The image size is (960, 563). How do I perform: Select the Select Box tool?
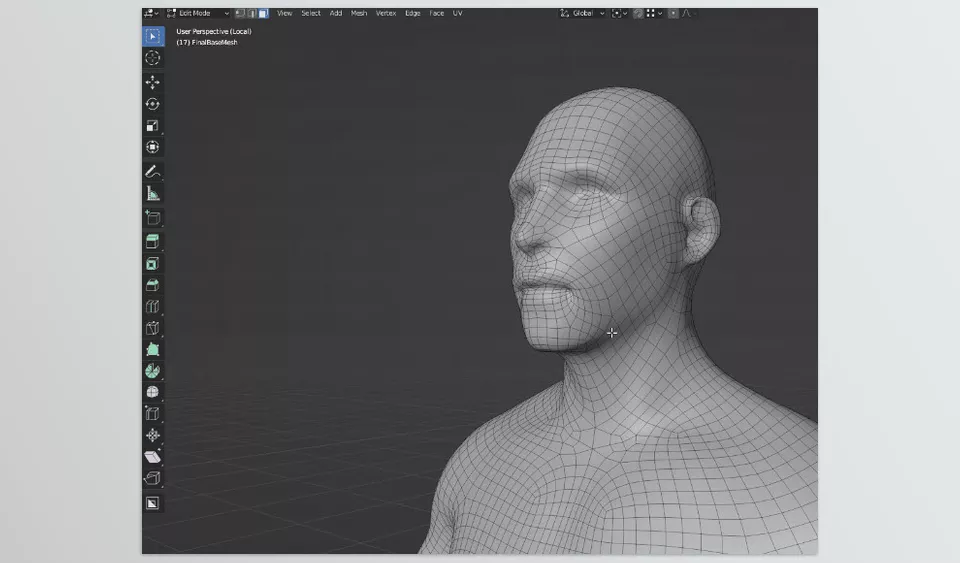click(x=153, y=36)
